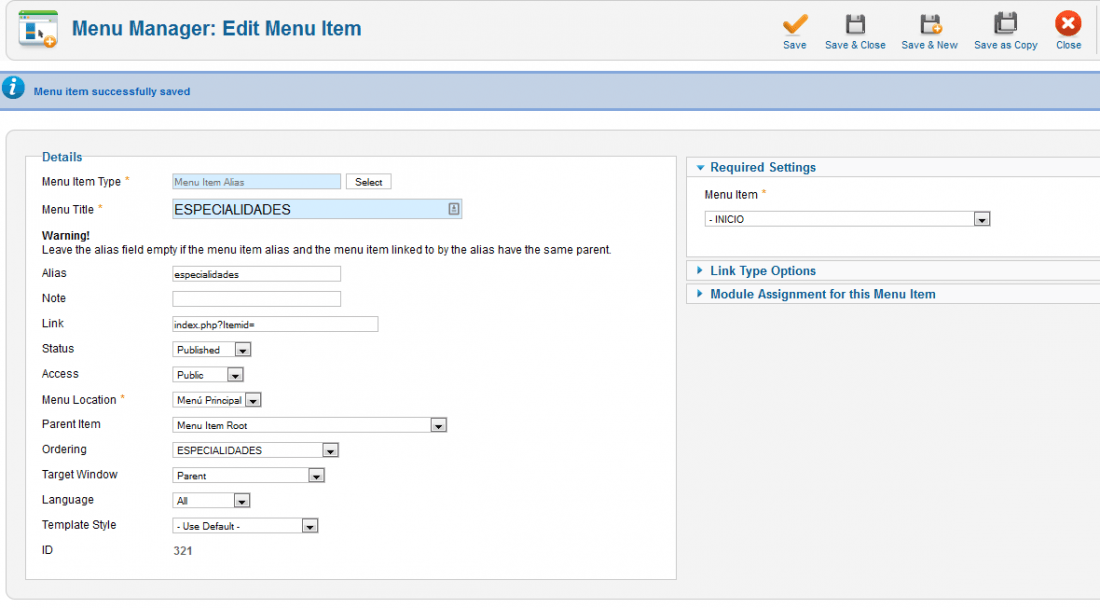Click into the empty Note field

pos(257,299)
